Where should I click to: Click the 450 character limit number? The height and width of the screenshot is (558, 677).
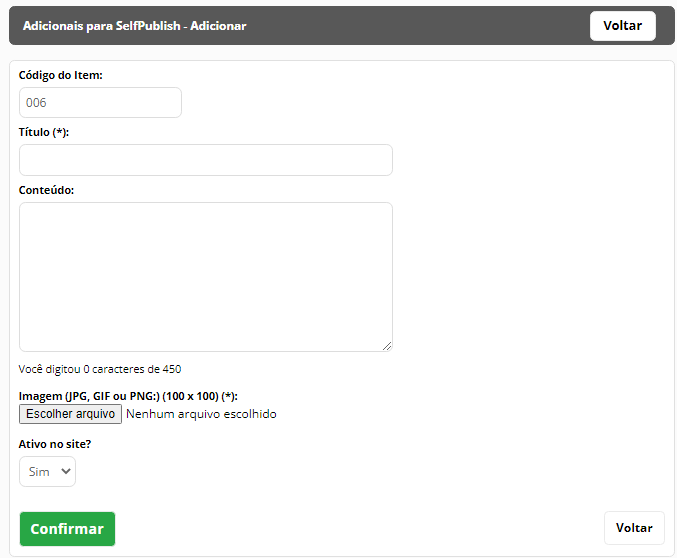tap(172, 369)
